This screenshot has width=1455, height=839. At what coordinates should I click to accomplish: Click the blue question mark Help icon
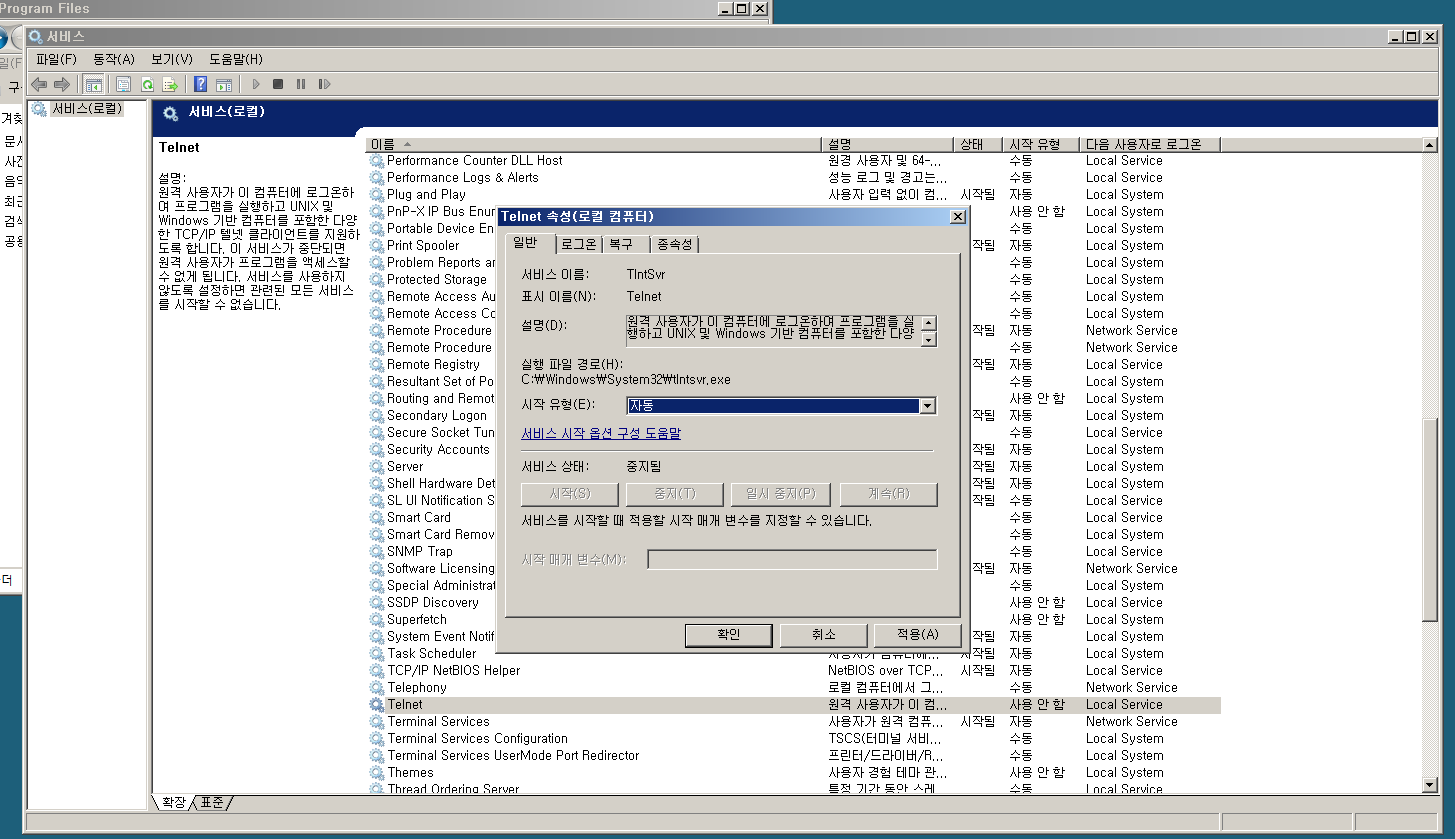click(x=201, y=85)
